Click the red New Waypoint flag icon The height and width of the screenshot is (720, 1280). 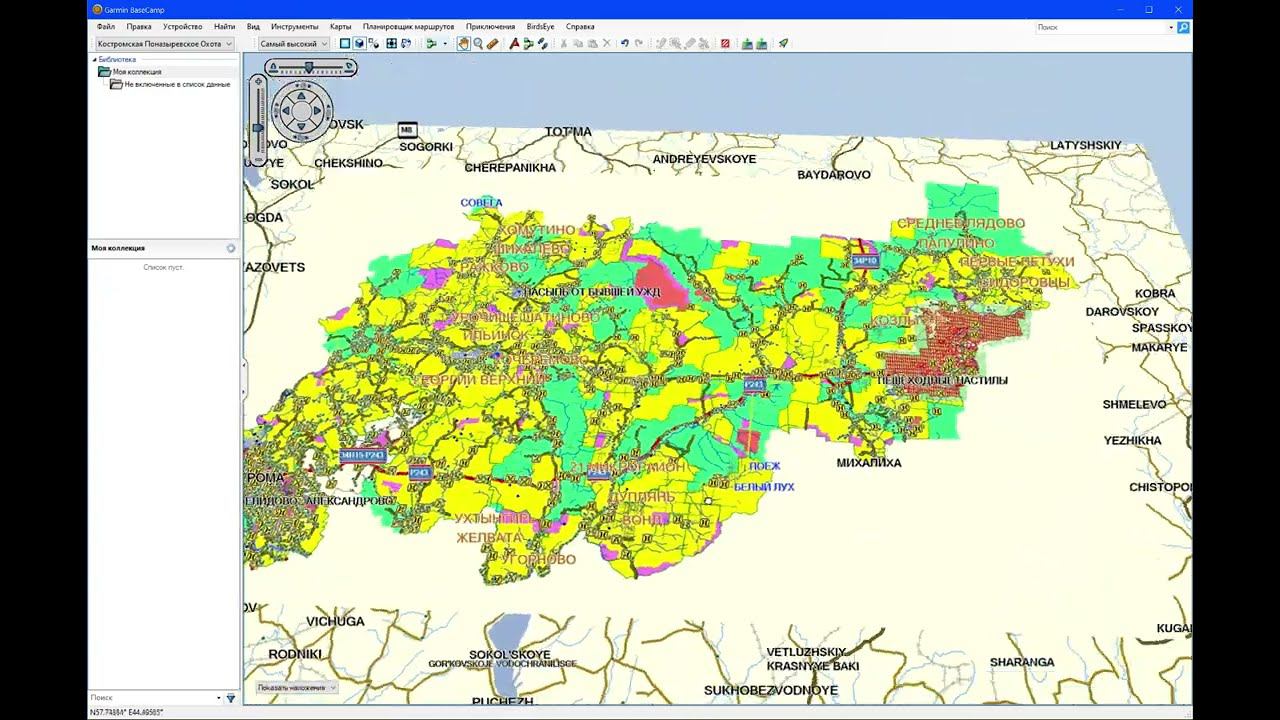pos(514,44)
